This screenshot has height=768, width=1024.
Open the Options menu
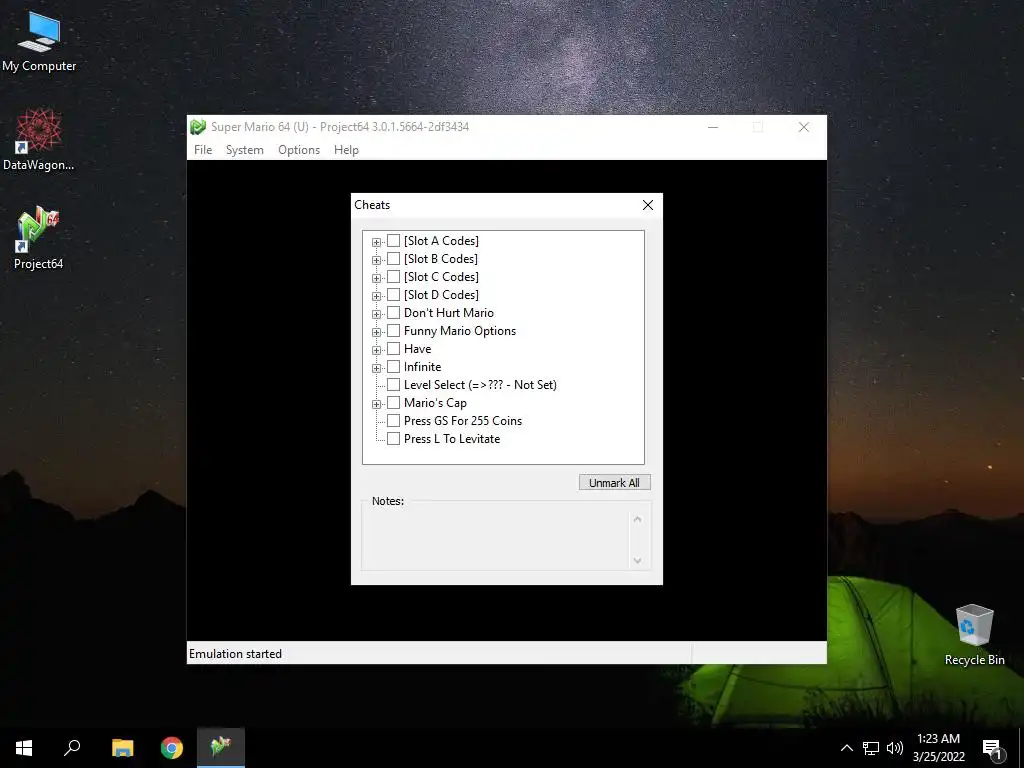click(x=299, y=150)
